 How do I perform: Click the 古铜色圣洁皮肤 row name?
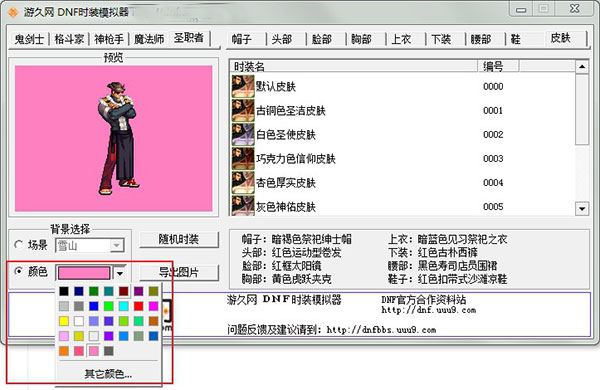click(291, 111)
